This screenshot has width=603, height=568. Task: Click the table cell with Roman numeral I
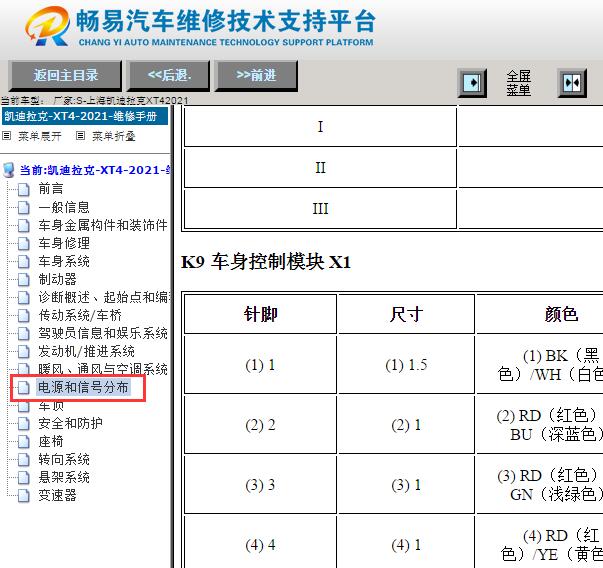tap(320, 127)
